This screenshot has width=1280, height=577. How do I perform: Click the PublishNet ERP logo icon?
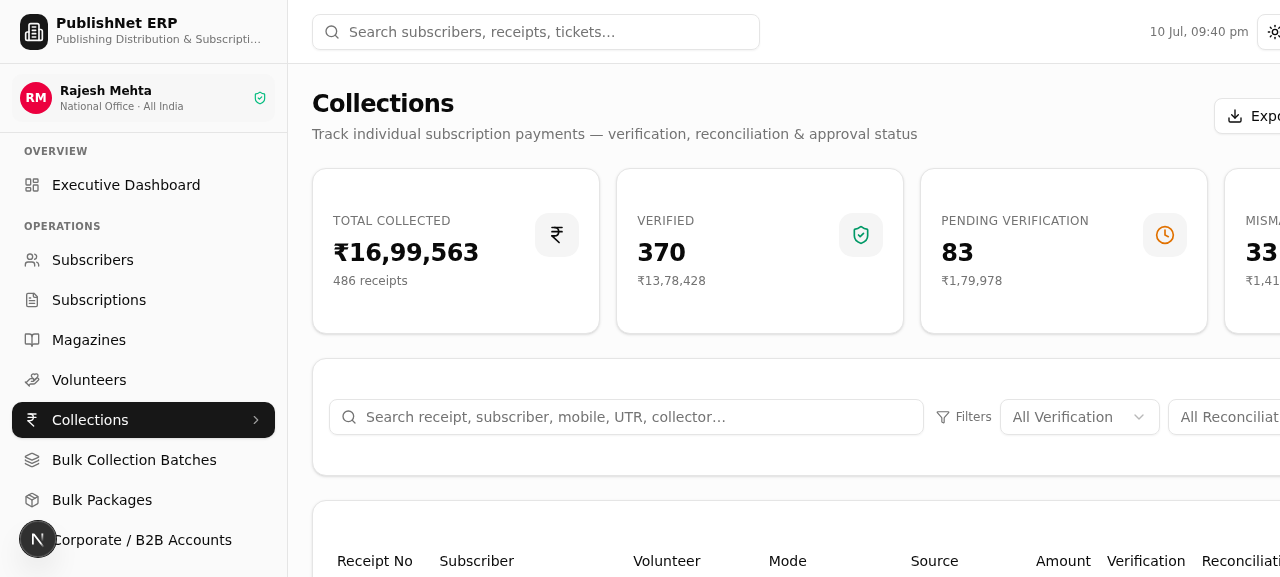(x=34, y=32)
